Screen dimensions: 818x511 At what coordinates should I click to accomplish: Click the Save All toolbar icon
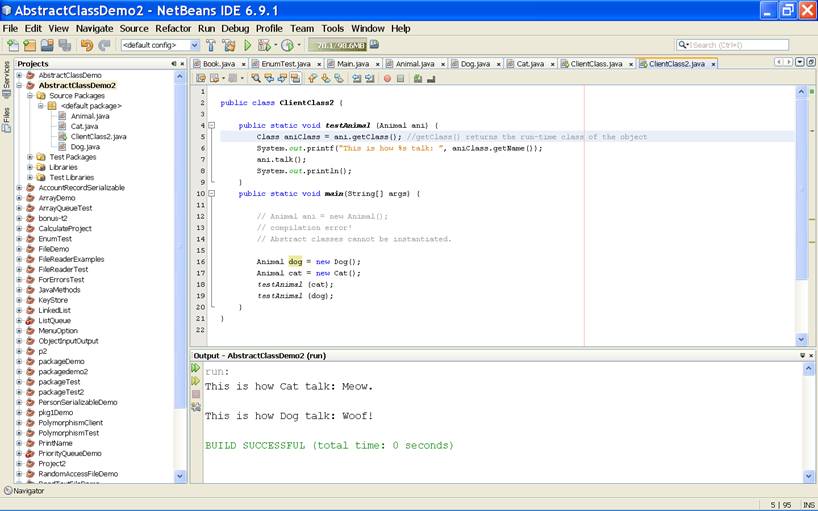click(x=64, y=45)
